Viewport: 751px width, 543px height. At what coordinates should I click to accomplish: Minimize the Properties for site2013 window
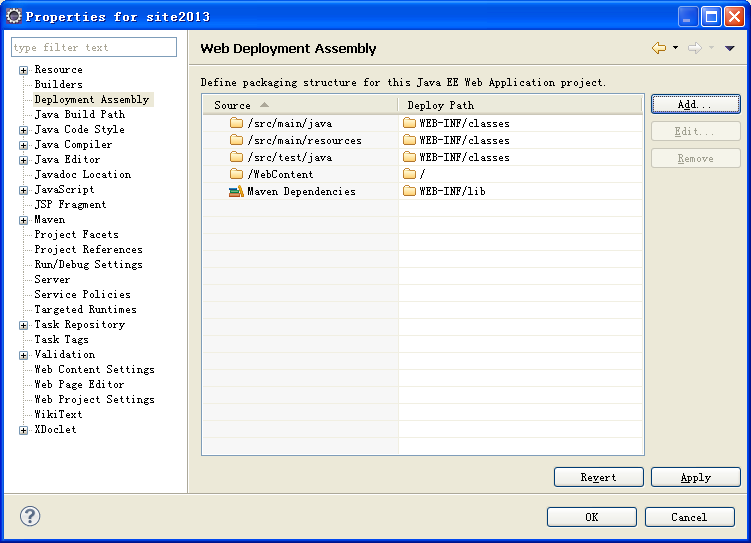pos(687,17)
